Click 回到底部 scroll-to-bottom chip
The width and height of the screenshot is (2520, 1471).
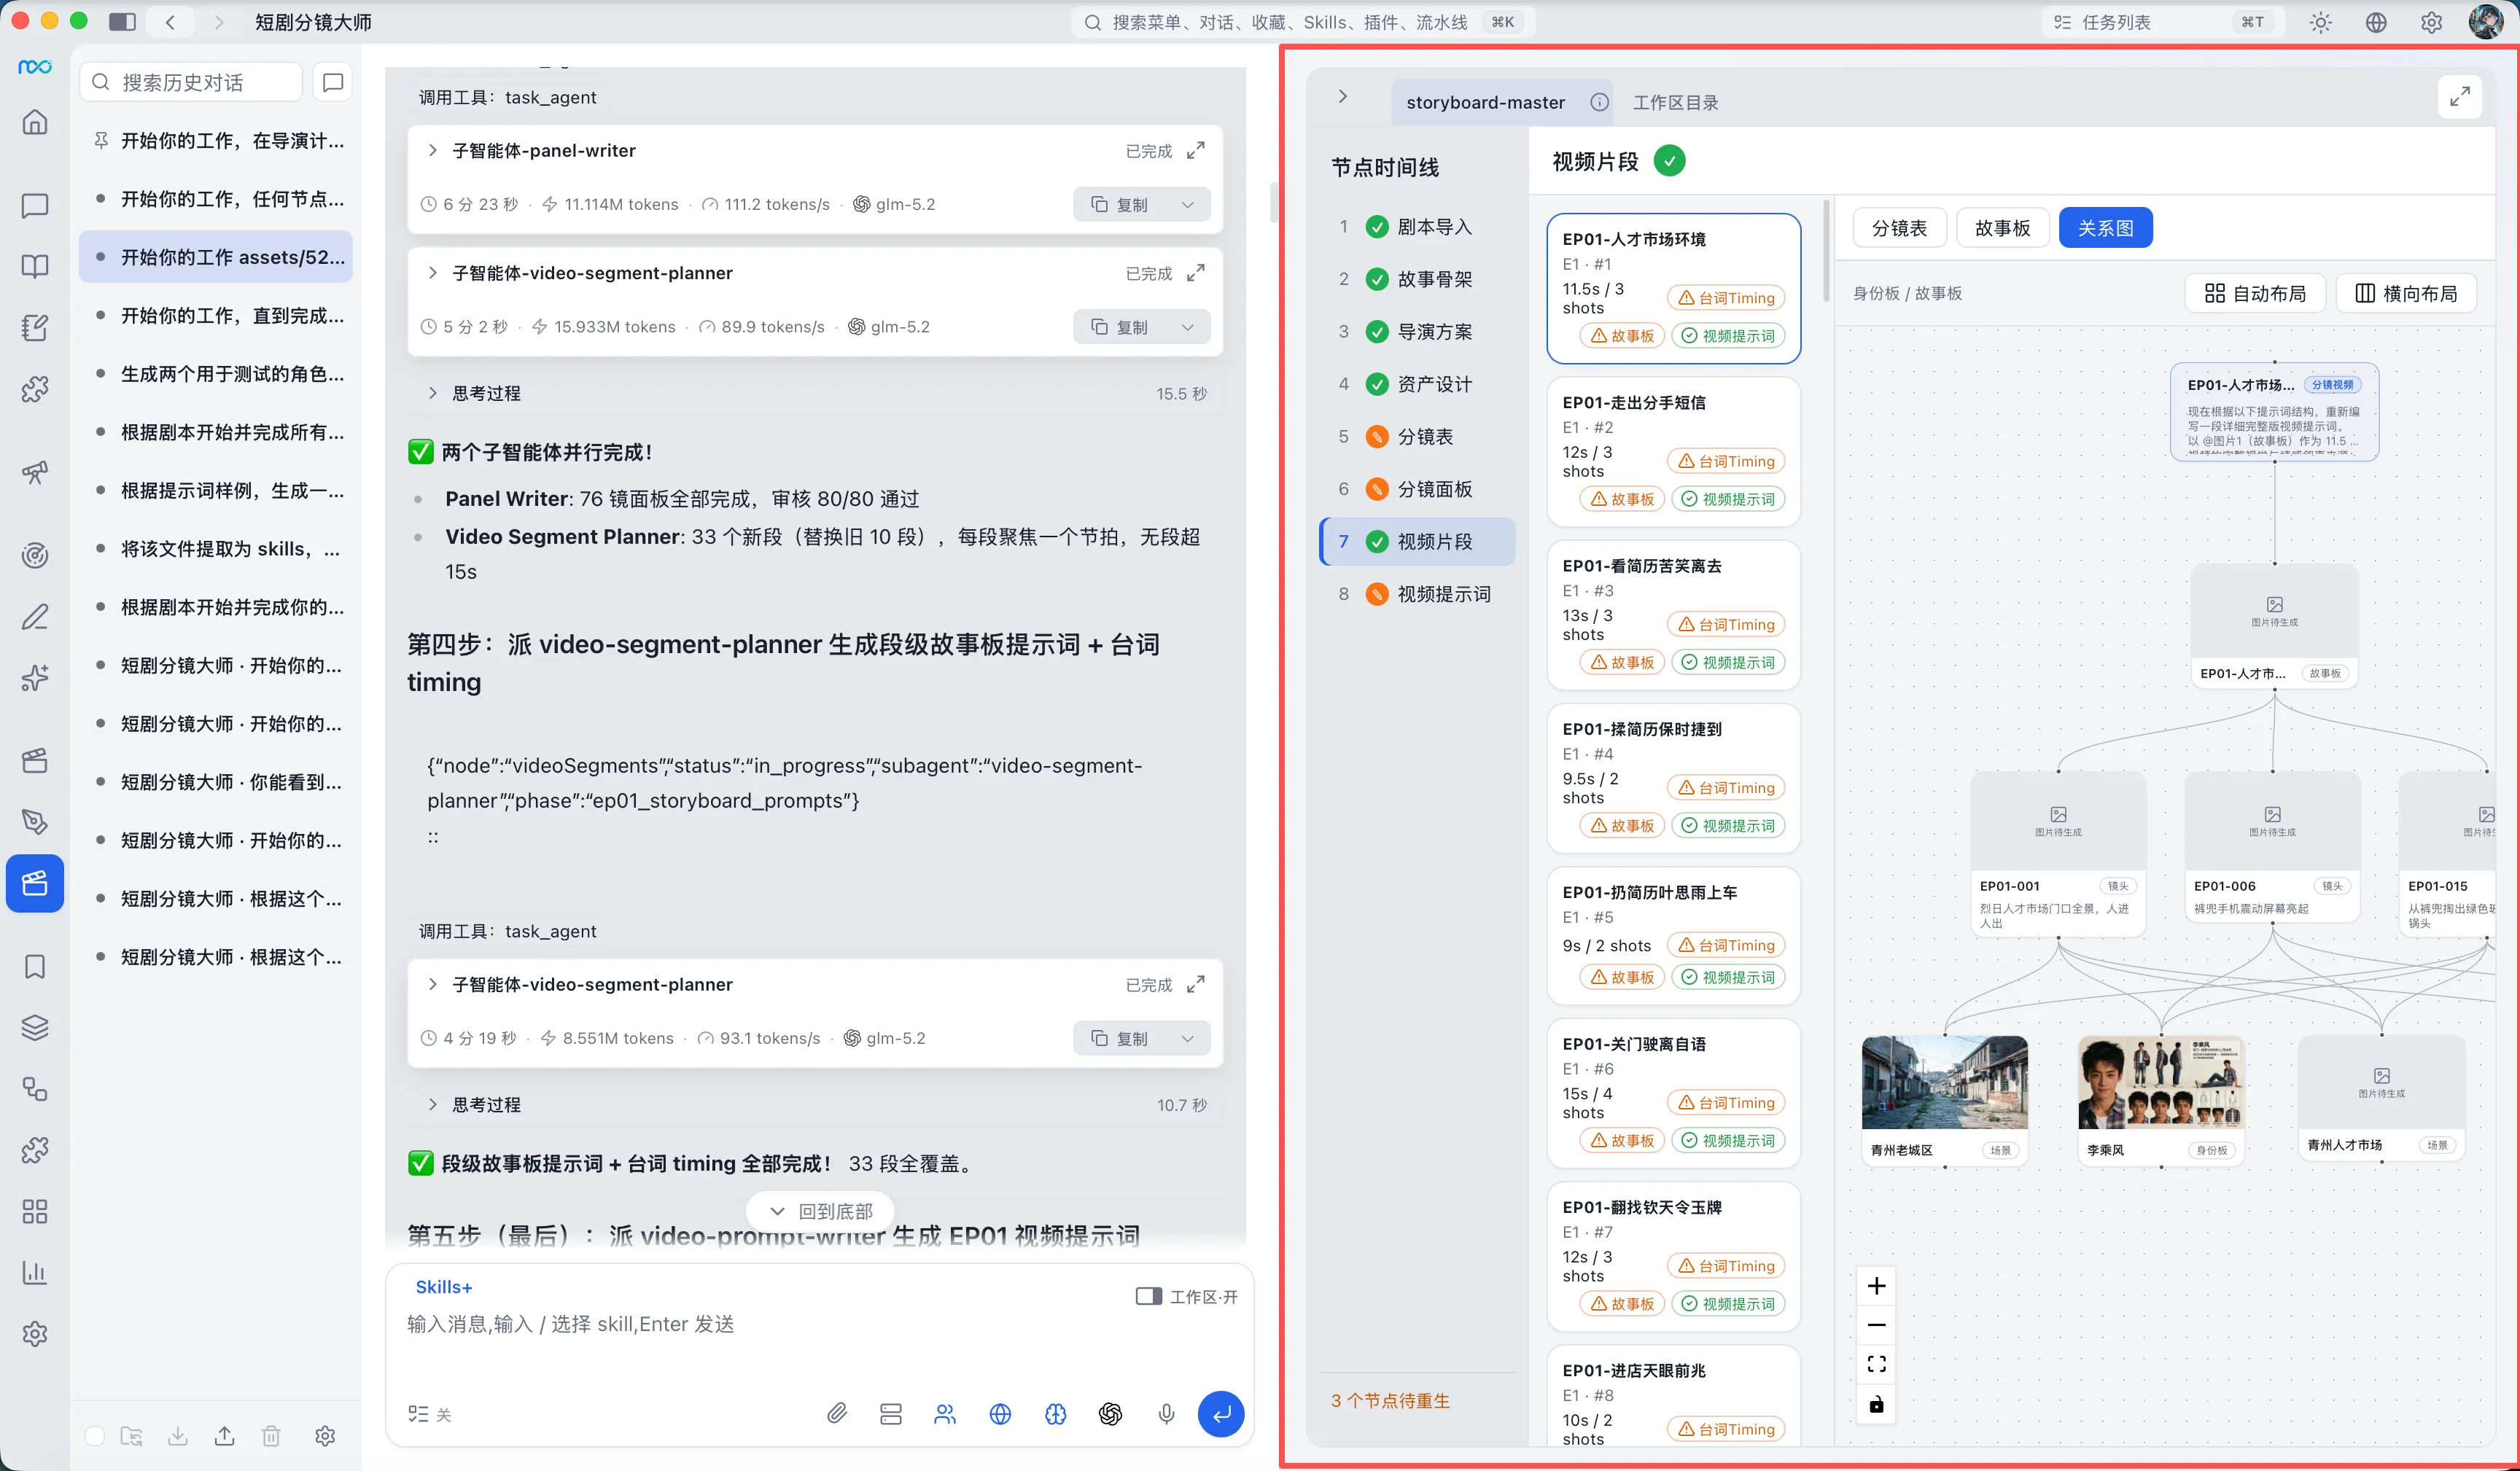(820, 1211)
